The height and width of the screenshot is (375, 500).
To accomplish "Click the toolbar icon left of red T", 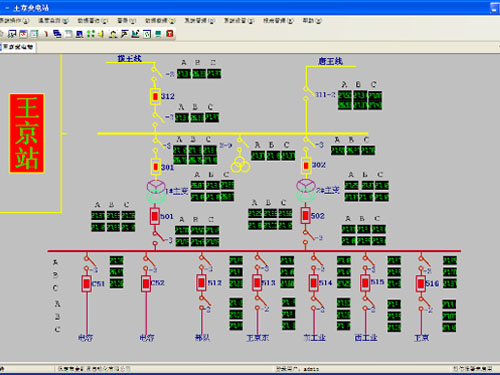I will (158, 34).
